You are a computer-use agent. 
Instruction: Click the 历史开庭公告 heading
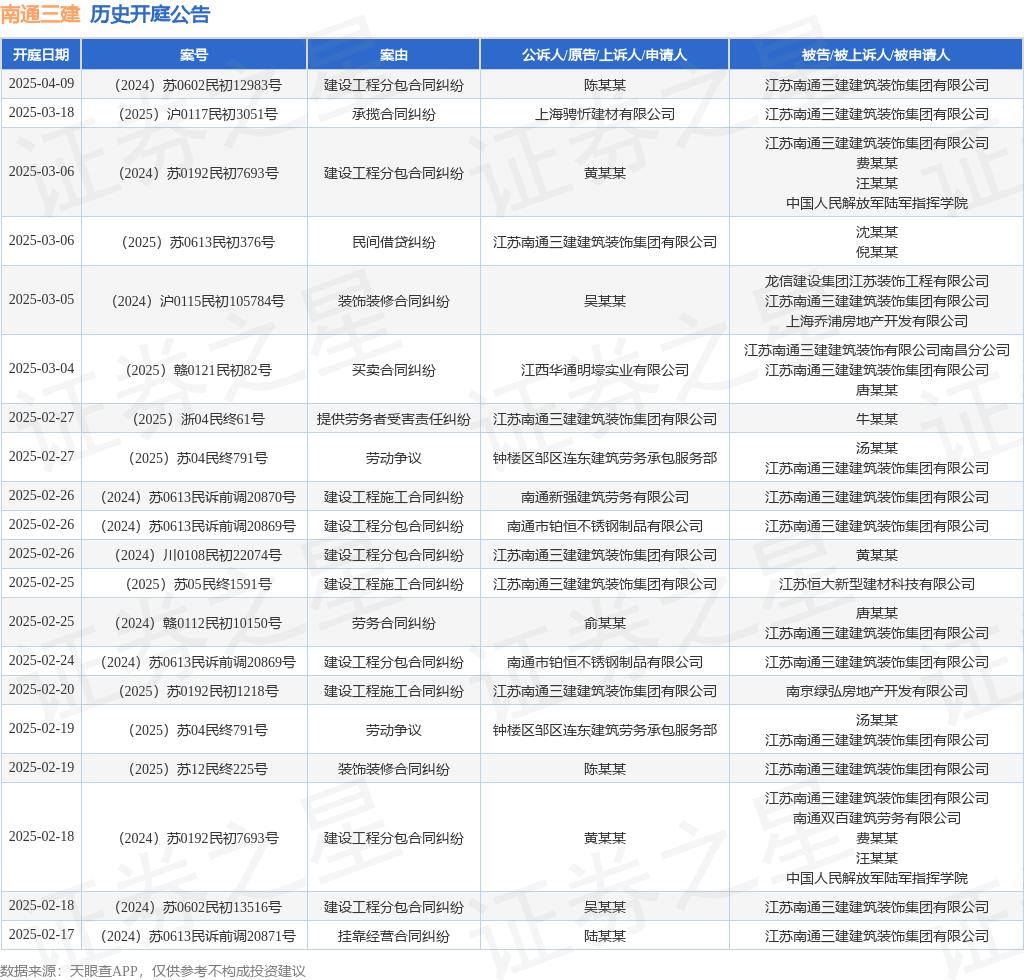click(x=150, y=14)
